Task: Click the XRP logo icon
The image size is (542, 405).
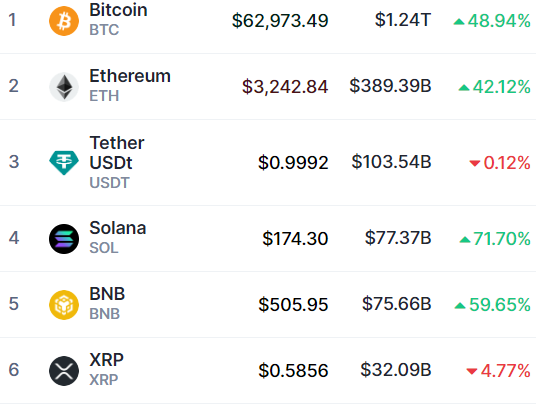Action: [x=64, y=371]
